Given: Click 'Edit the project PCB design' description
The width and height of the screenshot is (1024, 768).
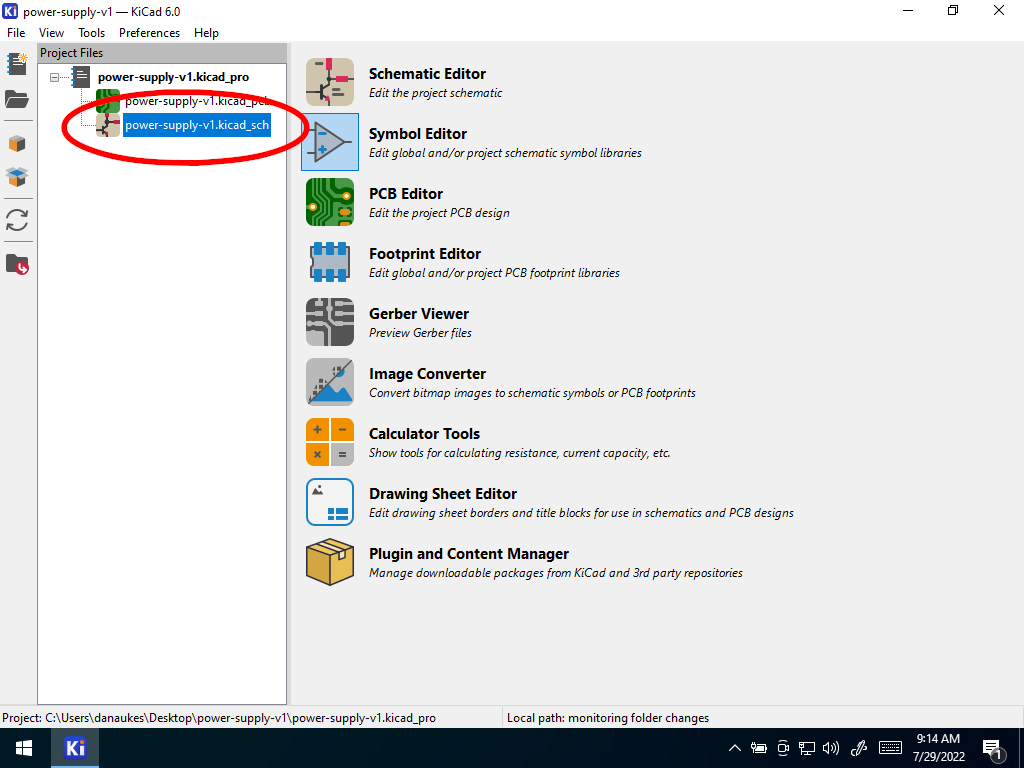Looking at the screenshot, I should (x=439, y=213).
